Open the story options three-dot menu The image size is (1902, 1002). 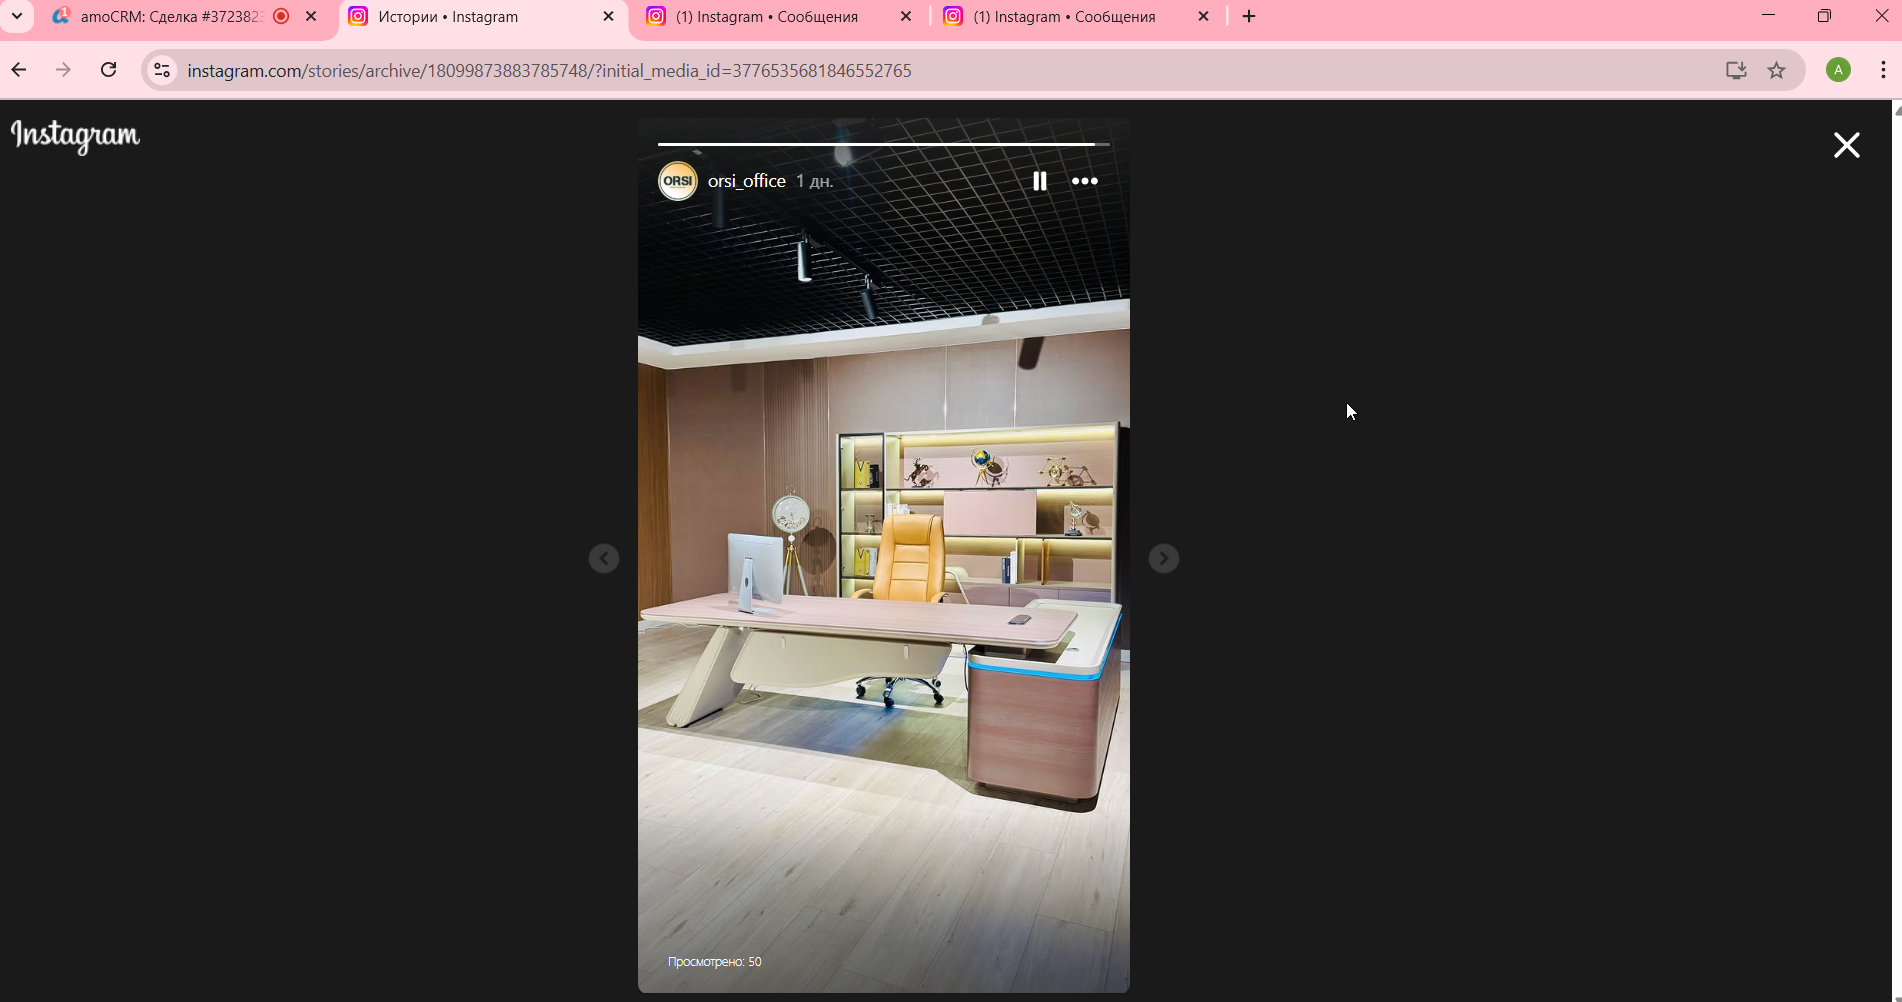[x=1085, y=181]
